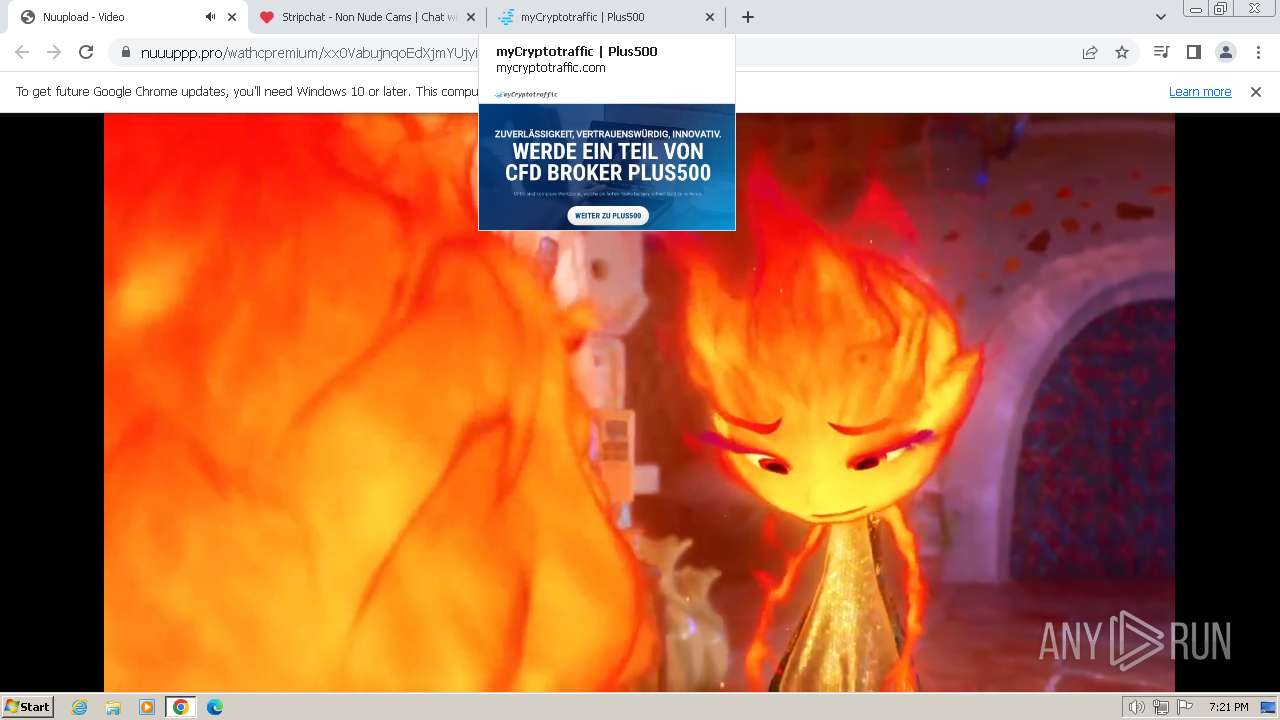The width and height of the screenshot is (1280, 720).
Task: Close the myCryptotraffic tab
Action: (710, 17)
